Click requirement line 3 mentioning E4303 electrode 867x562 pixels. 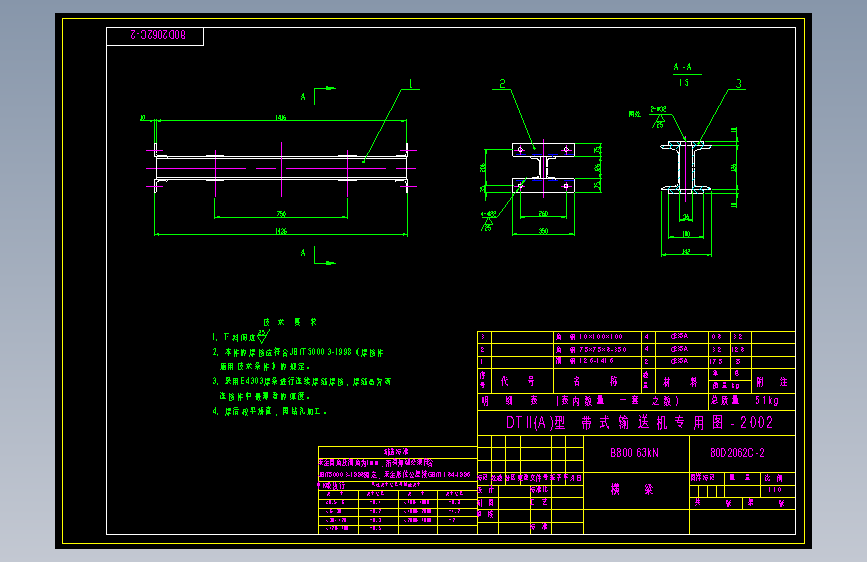click(301, 388)
